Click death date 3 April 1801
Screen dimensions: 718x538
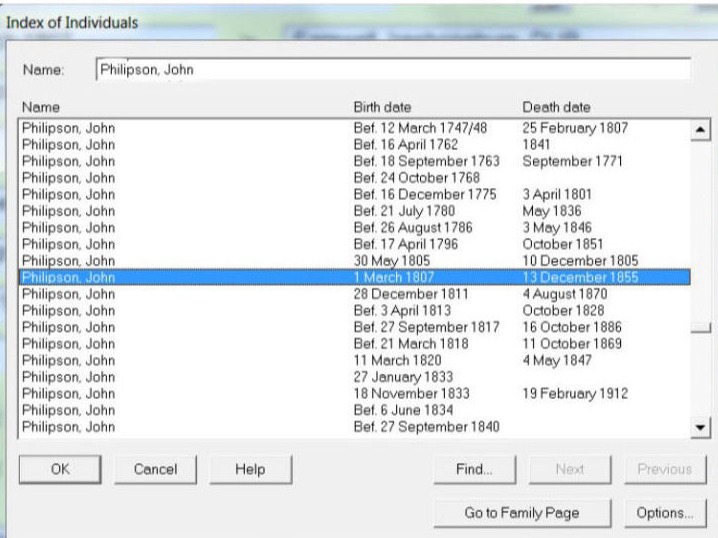pyautogui.click(x=557, y=195)
